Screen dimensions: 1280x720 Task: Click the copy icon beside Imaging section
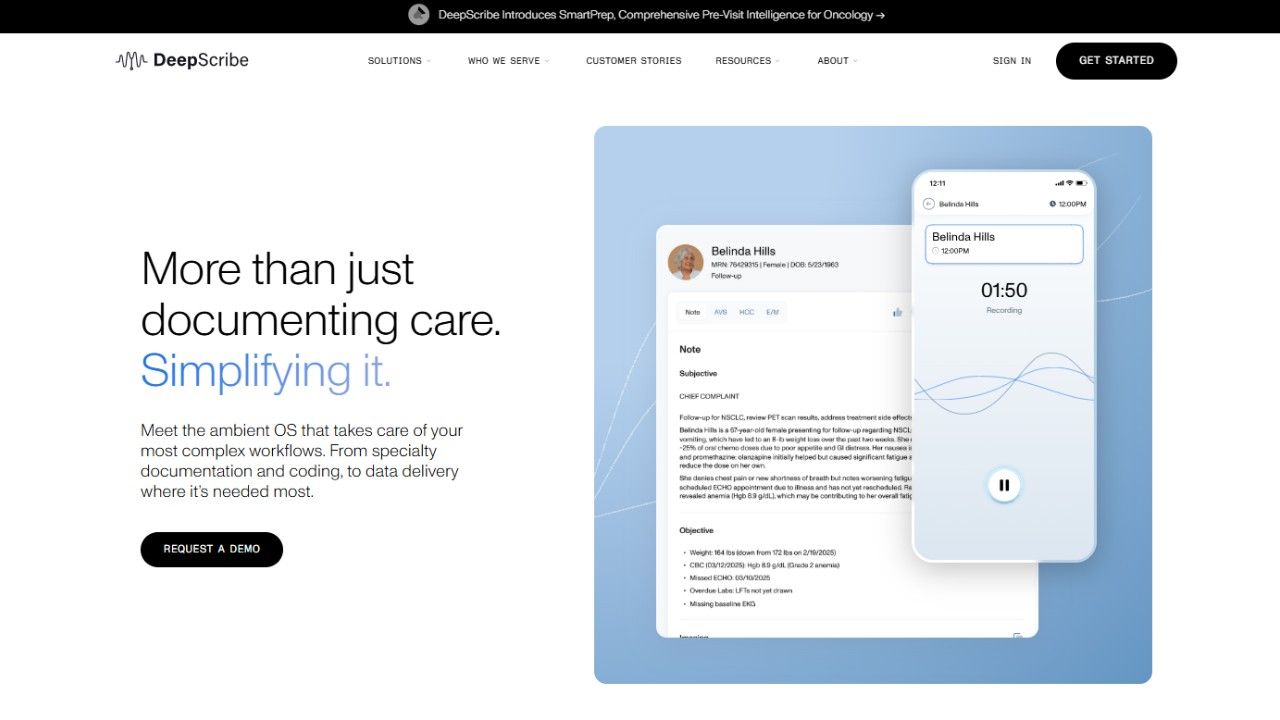(1017, 636)
